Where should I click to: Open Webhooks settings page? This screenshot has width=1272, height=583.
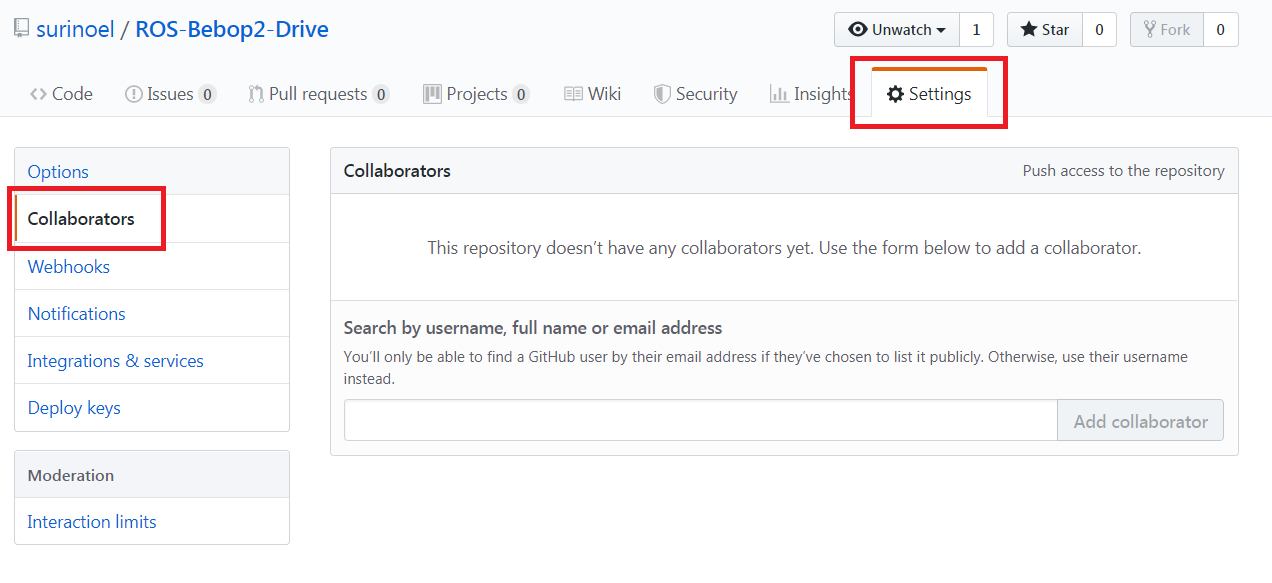pos(152,266)
